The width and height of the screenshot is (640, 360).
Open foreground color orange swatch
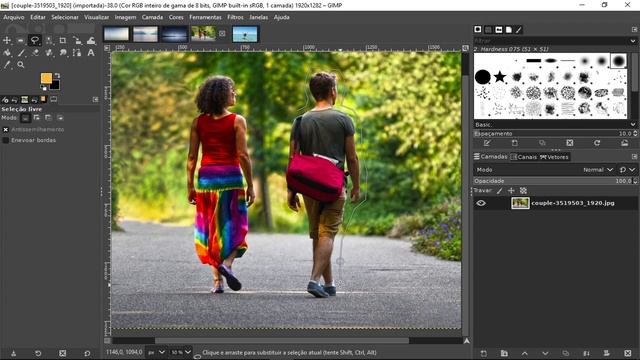[46, 78]
